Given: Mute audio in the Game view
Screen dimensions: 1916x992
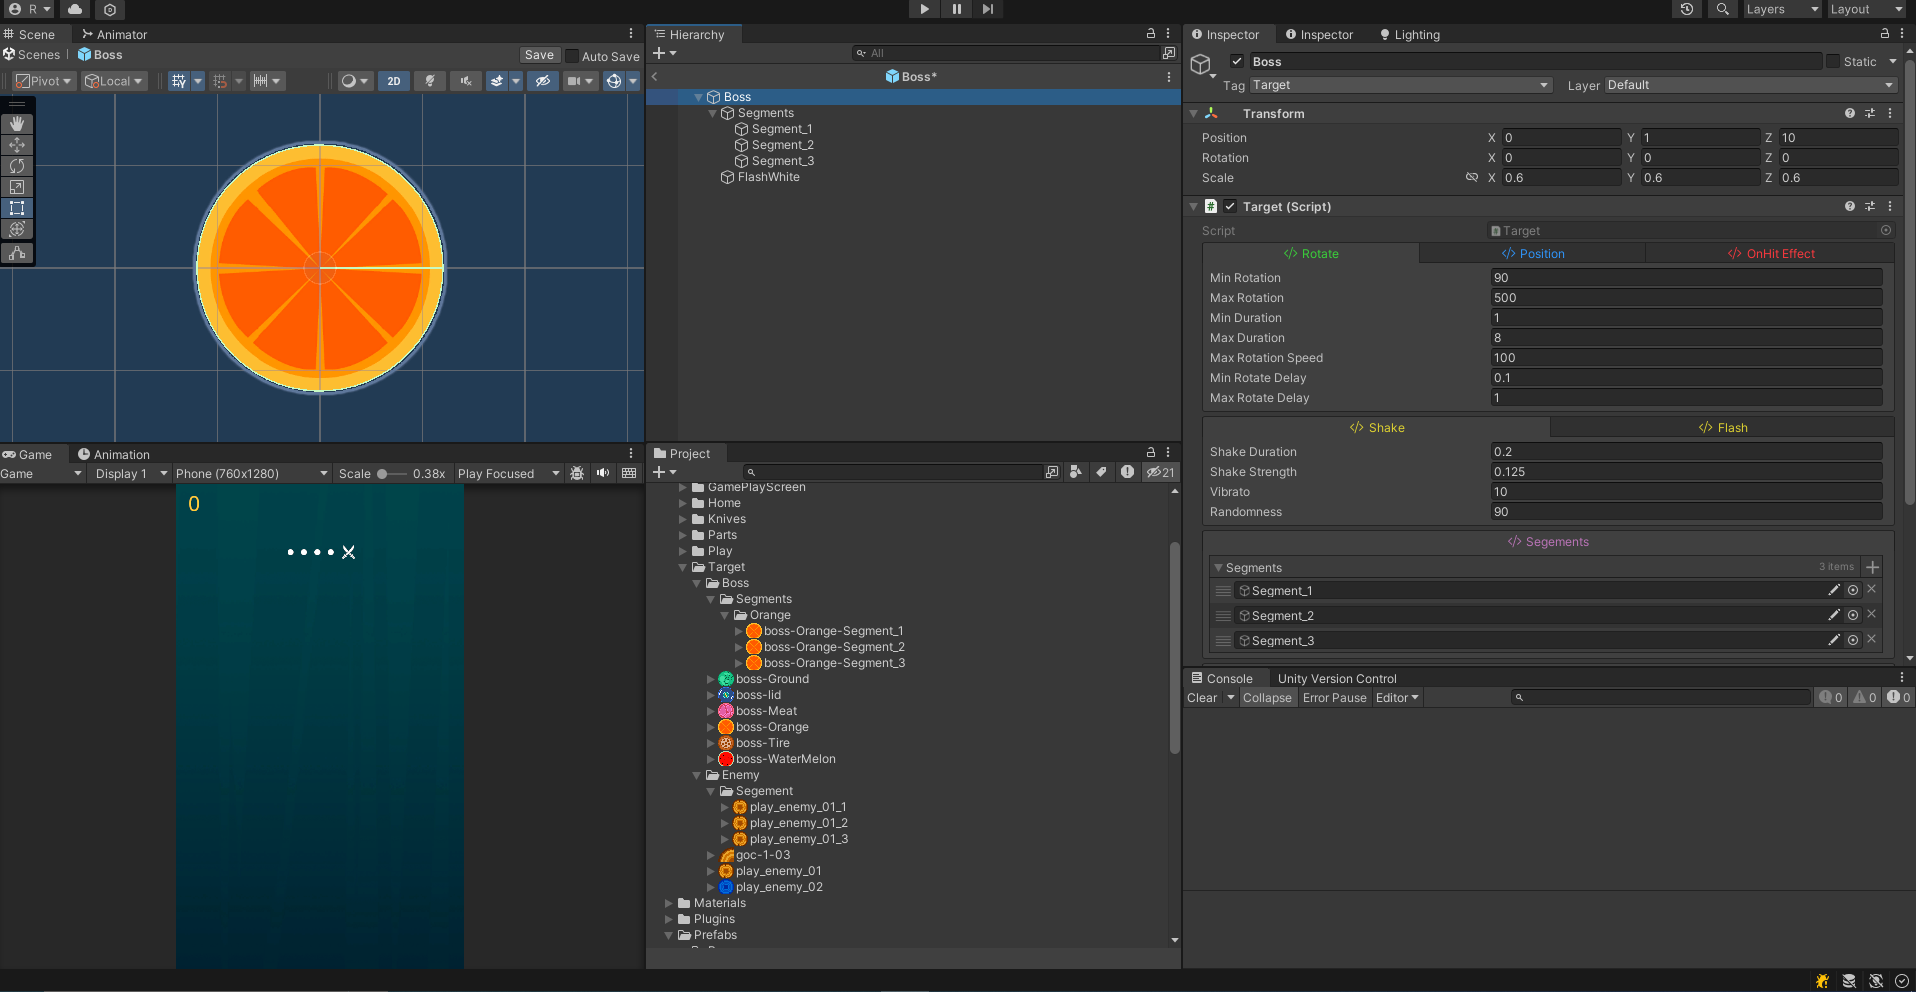Looking at the screenshot, I should click(603, 473).
